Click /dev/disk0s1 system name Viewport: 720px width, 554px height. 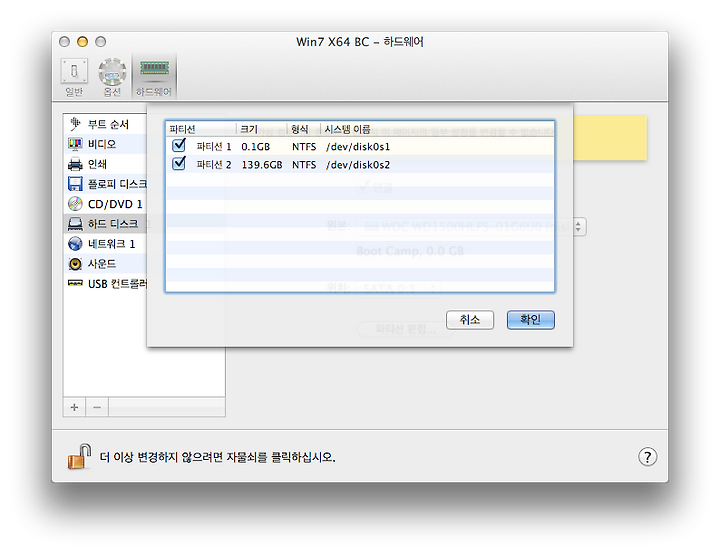point(358,147)
